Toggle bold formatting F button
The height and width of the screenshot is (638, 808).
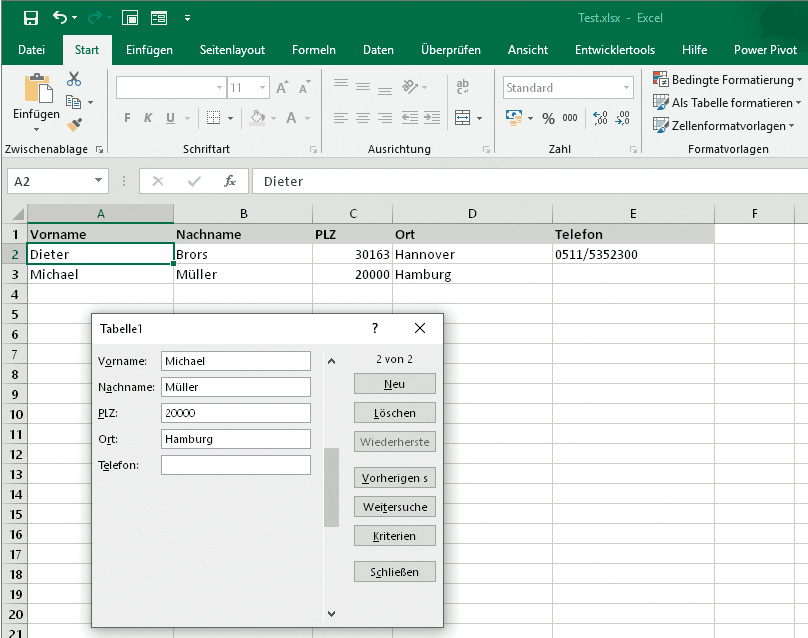click(127, 118)
